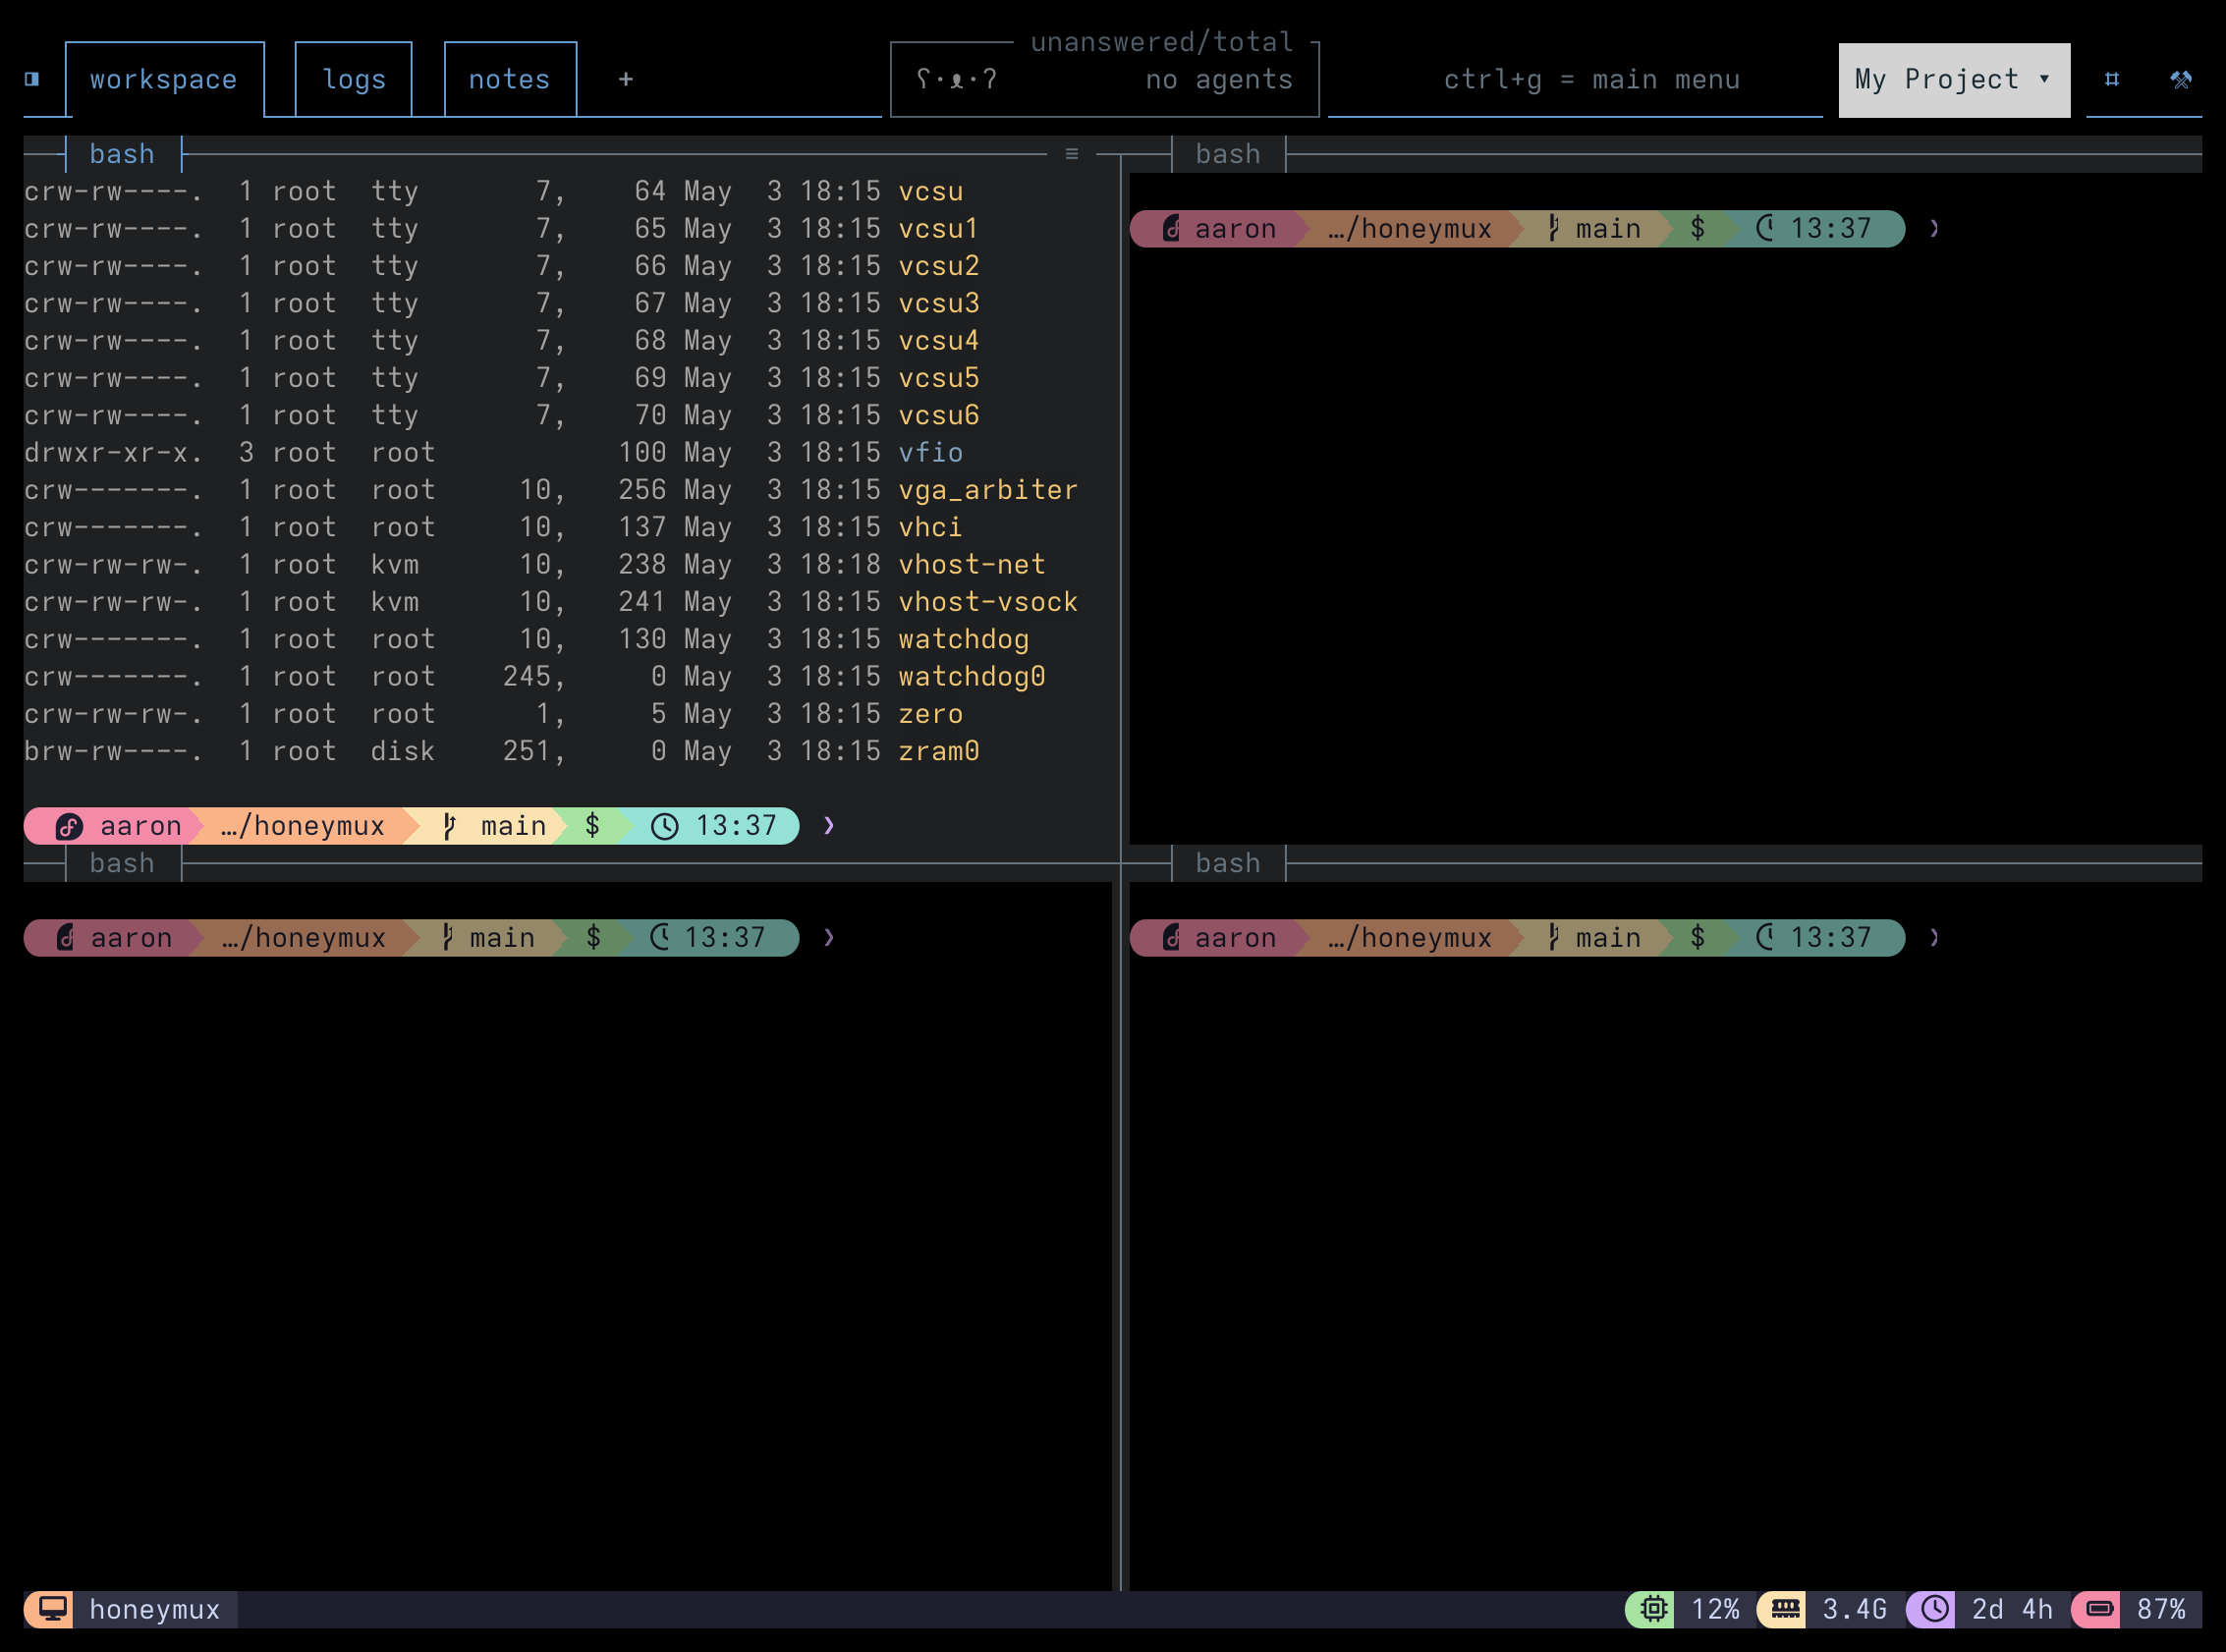Click the uptime clock icon in status bar
2226x1652 pixels.
coord(1935,1609)
